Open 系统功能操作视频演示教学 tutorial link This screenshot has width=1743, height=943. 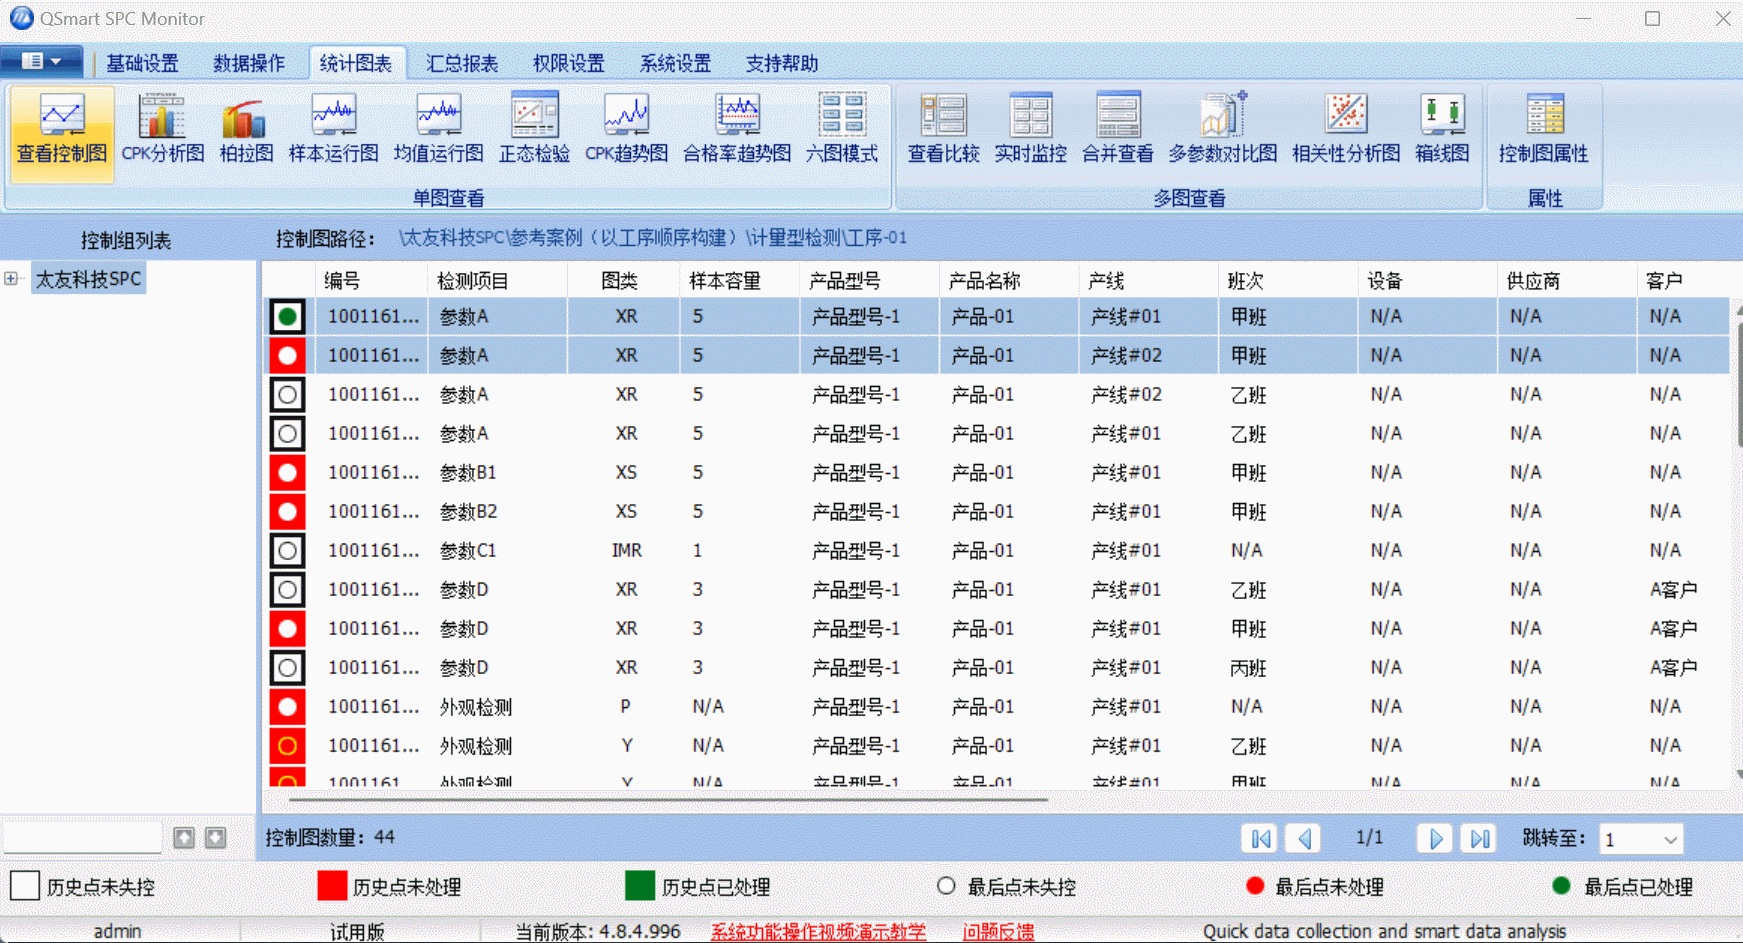pyautogui.click(x=818, y=931)
